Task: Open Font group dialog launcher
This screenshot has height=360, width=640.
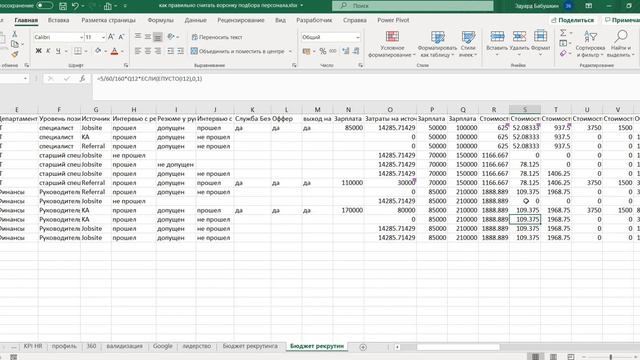Action: point(126,65)
